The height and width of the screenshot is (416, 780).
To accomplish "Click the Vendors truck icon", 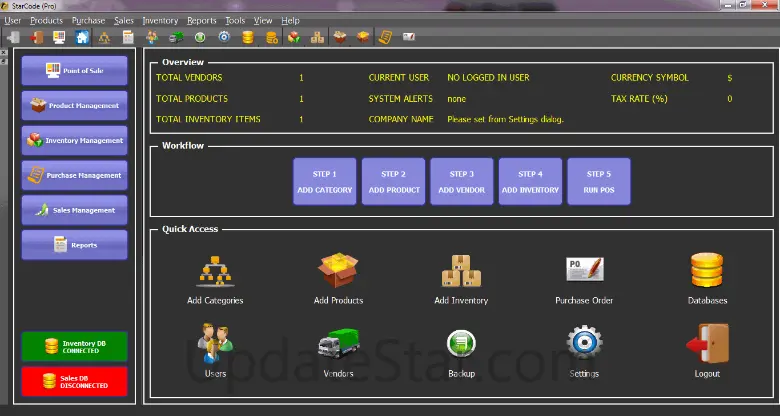I will coord(338,344).
